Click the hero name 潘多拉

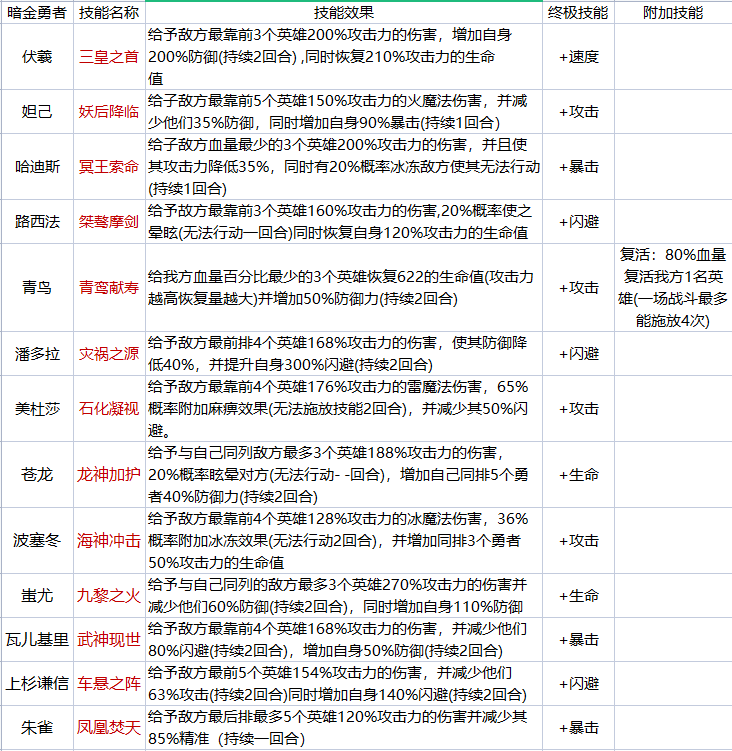click(37, 353)
